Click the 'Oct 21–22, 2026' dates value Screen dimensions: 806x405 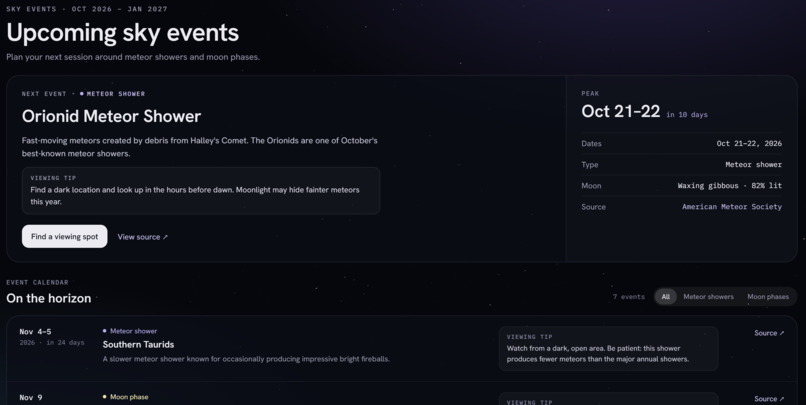pos(749,143)
